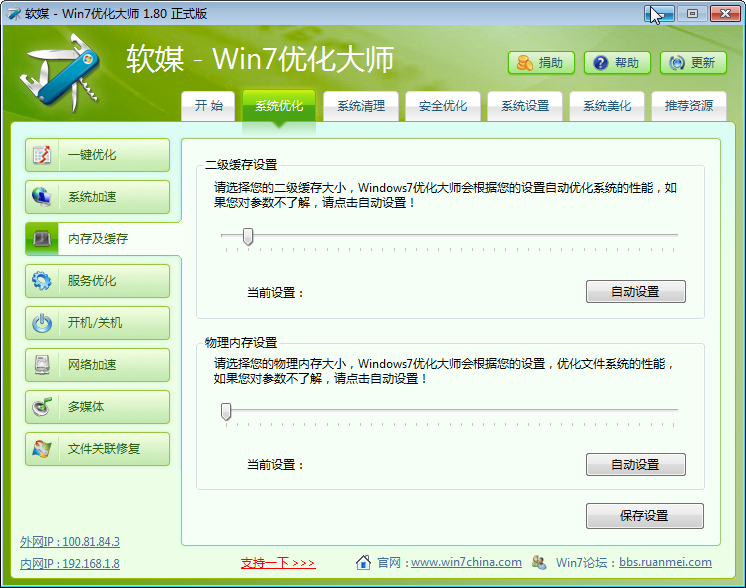Click the coin icon on 捐助 button

click(525, 63)
